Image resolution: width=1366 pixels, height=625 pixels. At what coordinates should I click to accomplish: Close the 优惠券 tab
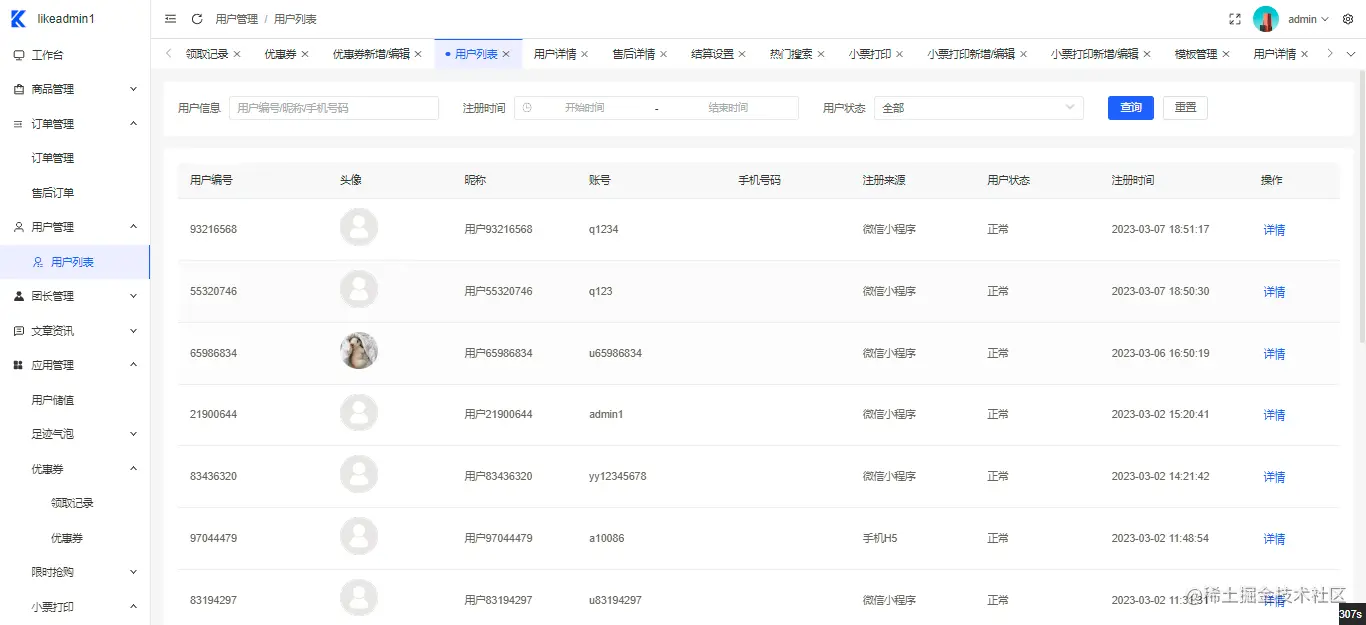305,54
